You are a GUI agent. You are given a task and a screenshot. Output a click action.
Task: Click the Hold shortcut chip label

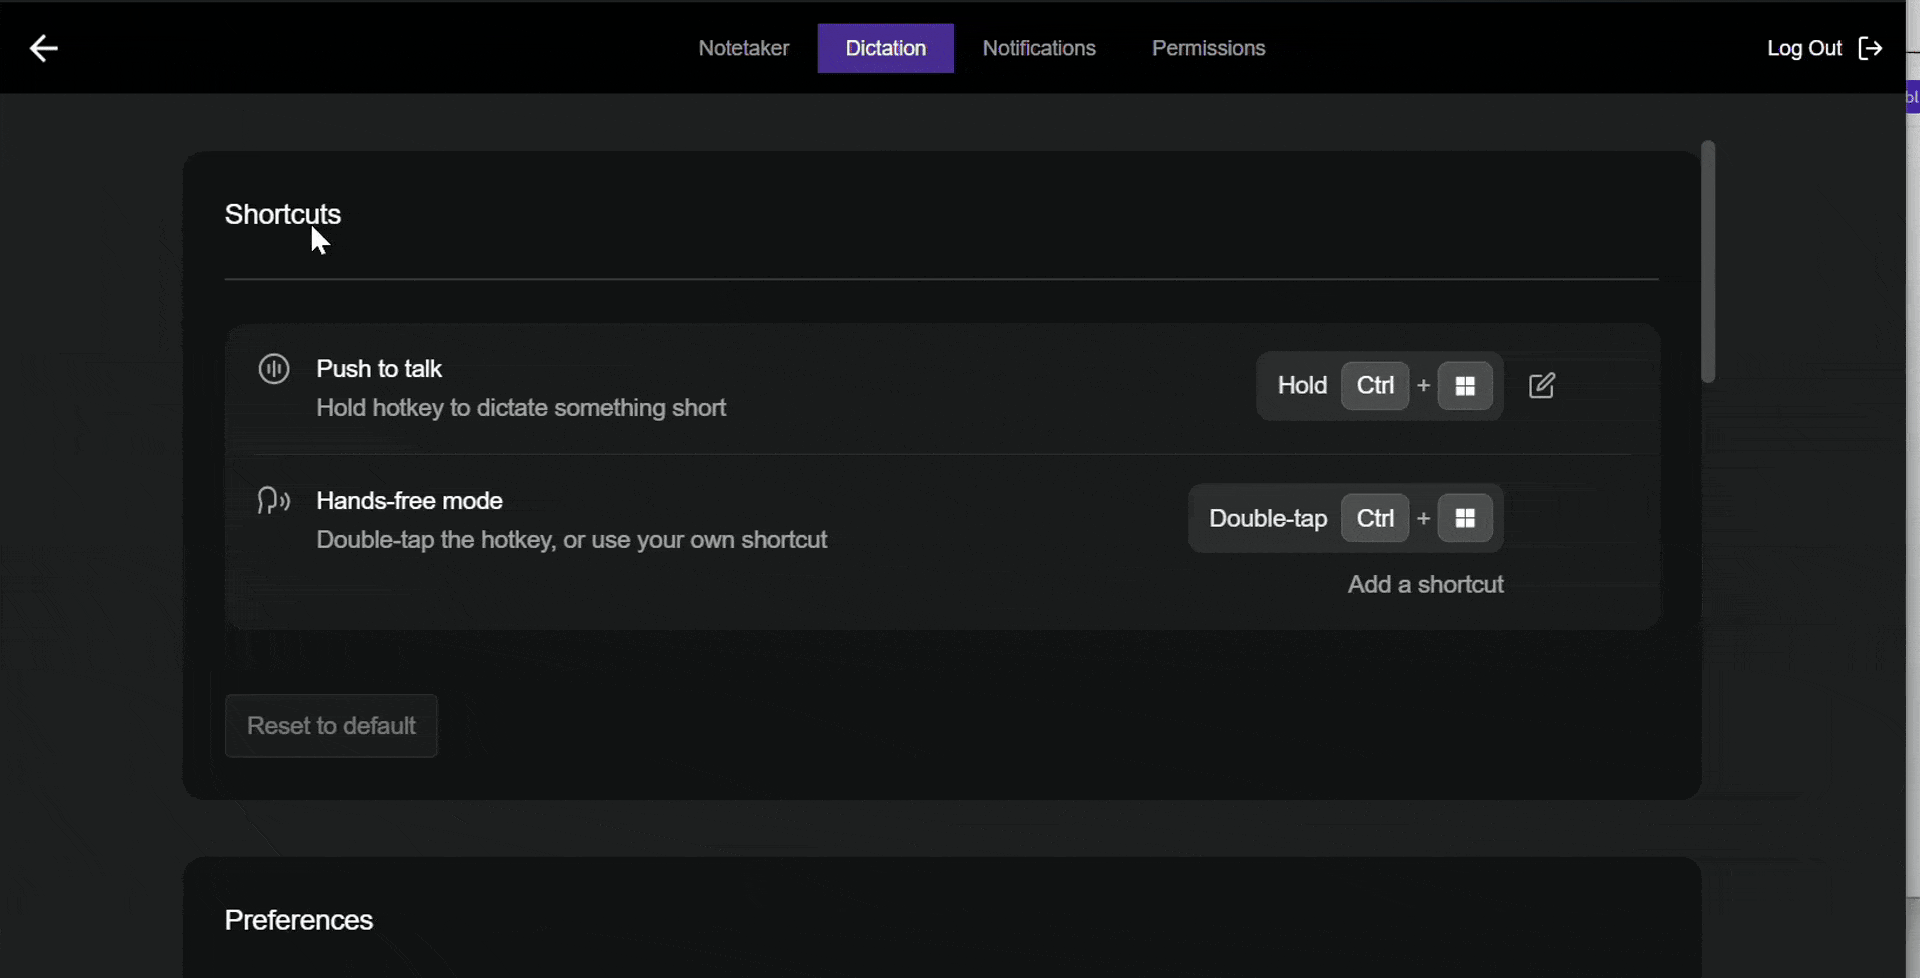pyautogui.click(x=1302, y=386)
